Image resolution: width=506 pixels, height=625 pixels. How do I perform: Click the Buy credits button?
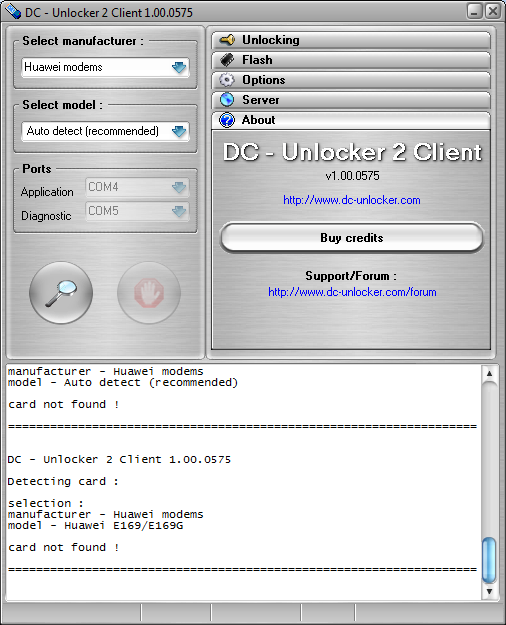(x=352, y=238)
